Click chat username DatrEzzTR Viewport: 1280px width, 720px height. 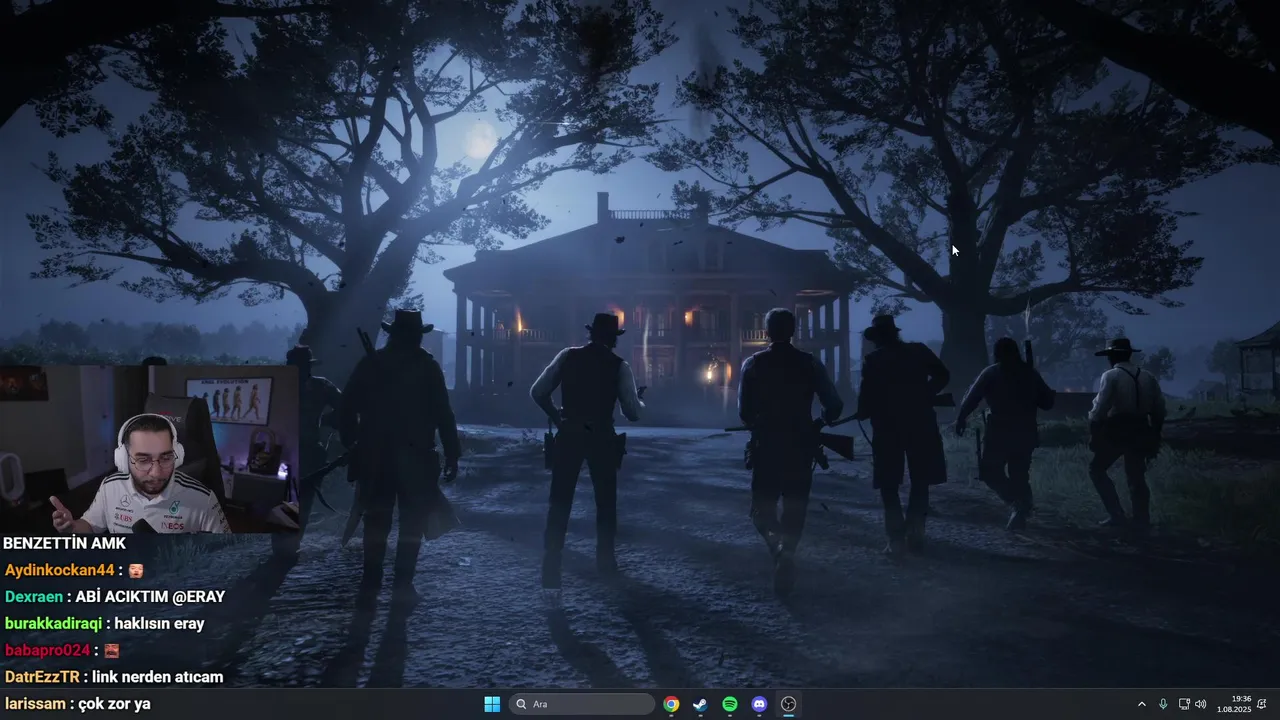(x=42, y=678)
